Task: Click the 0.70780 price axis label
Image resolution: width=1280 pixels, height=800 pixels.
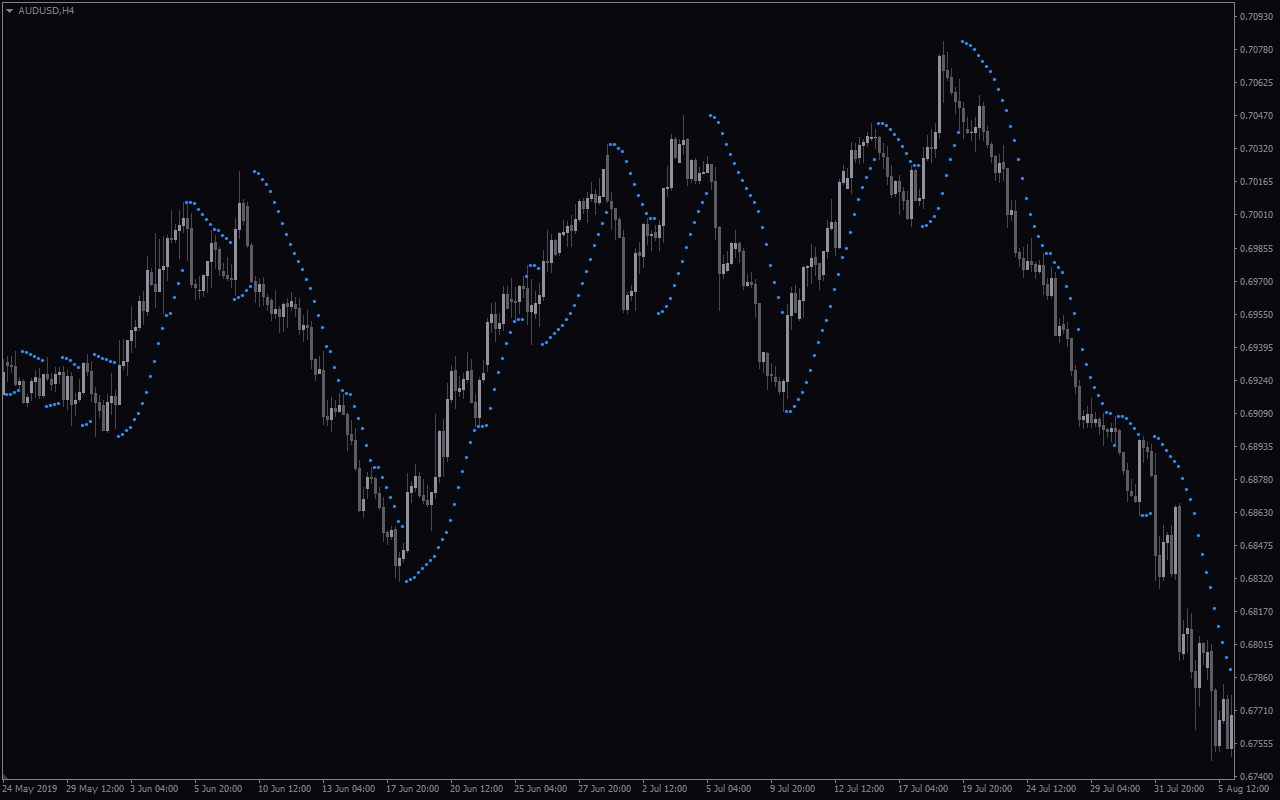Action: coord(1256,49)
